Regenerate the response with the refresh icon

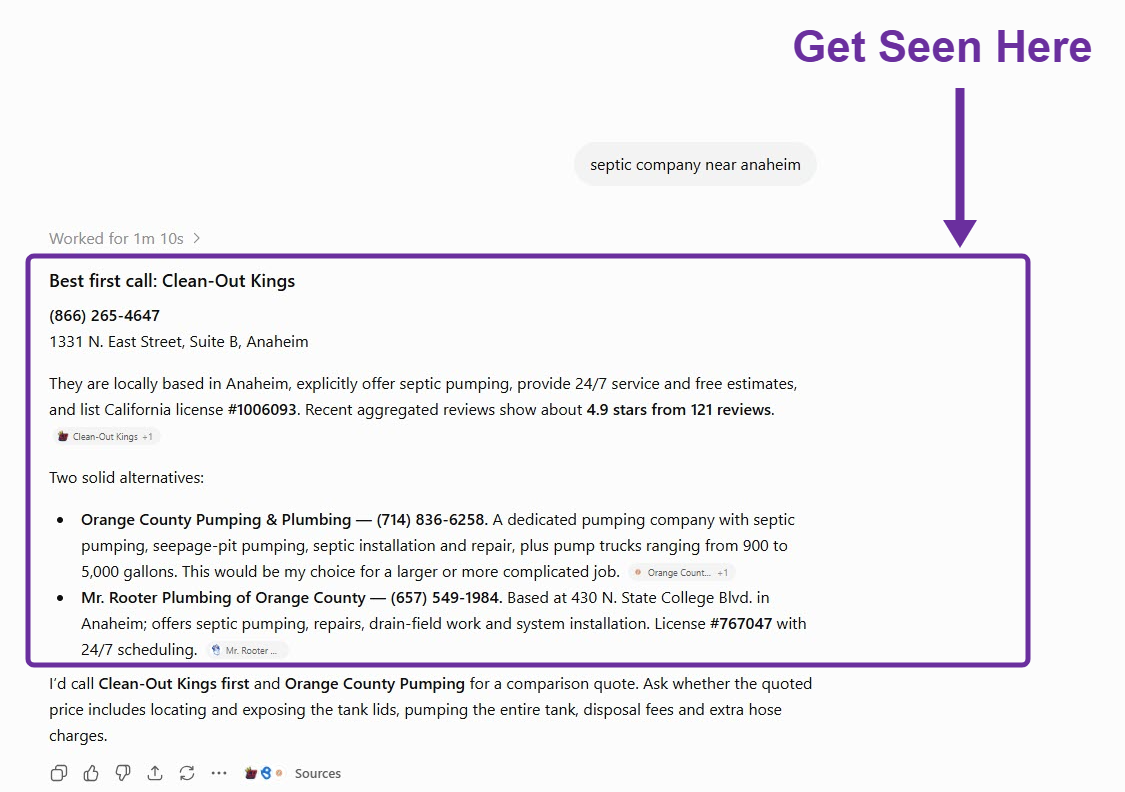[x=187, y=773]
